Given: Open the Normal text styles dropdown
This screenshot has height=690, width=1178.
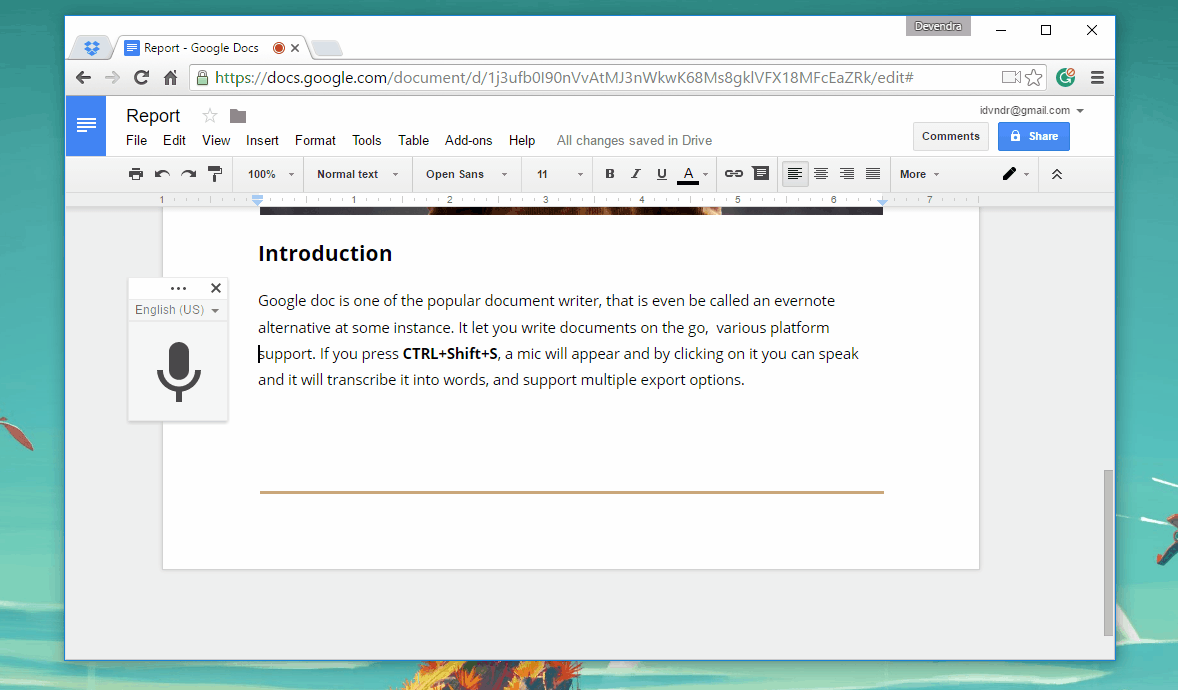Looking at the screenshot, I should pyautogui.click(x=358, y=174).
